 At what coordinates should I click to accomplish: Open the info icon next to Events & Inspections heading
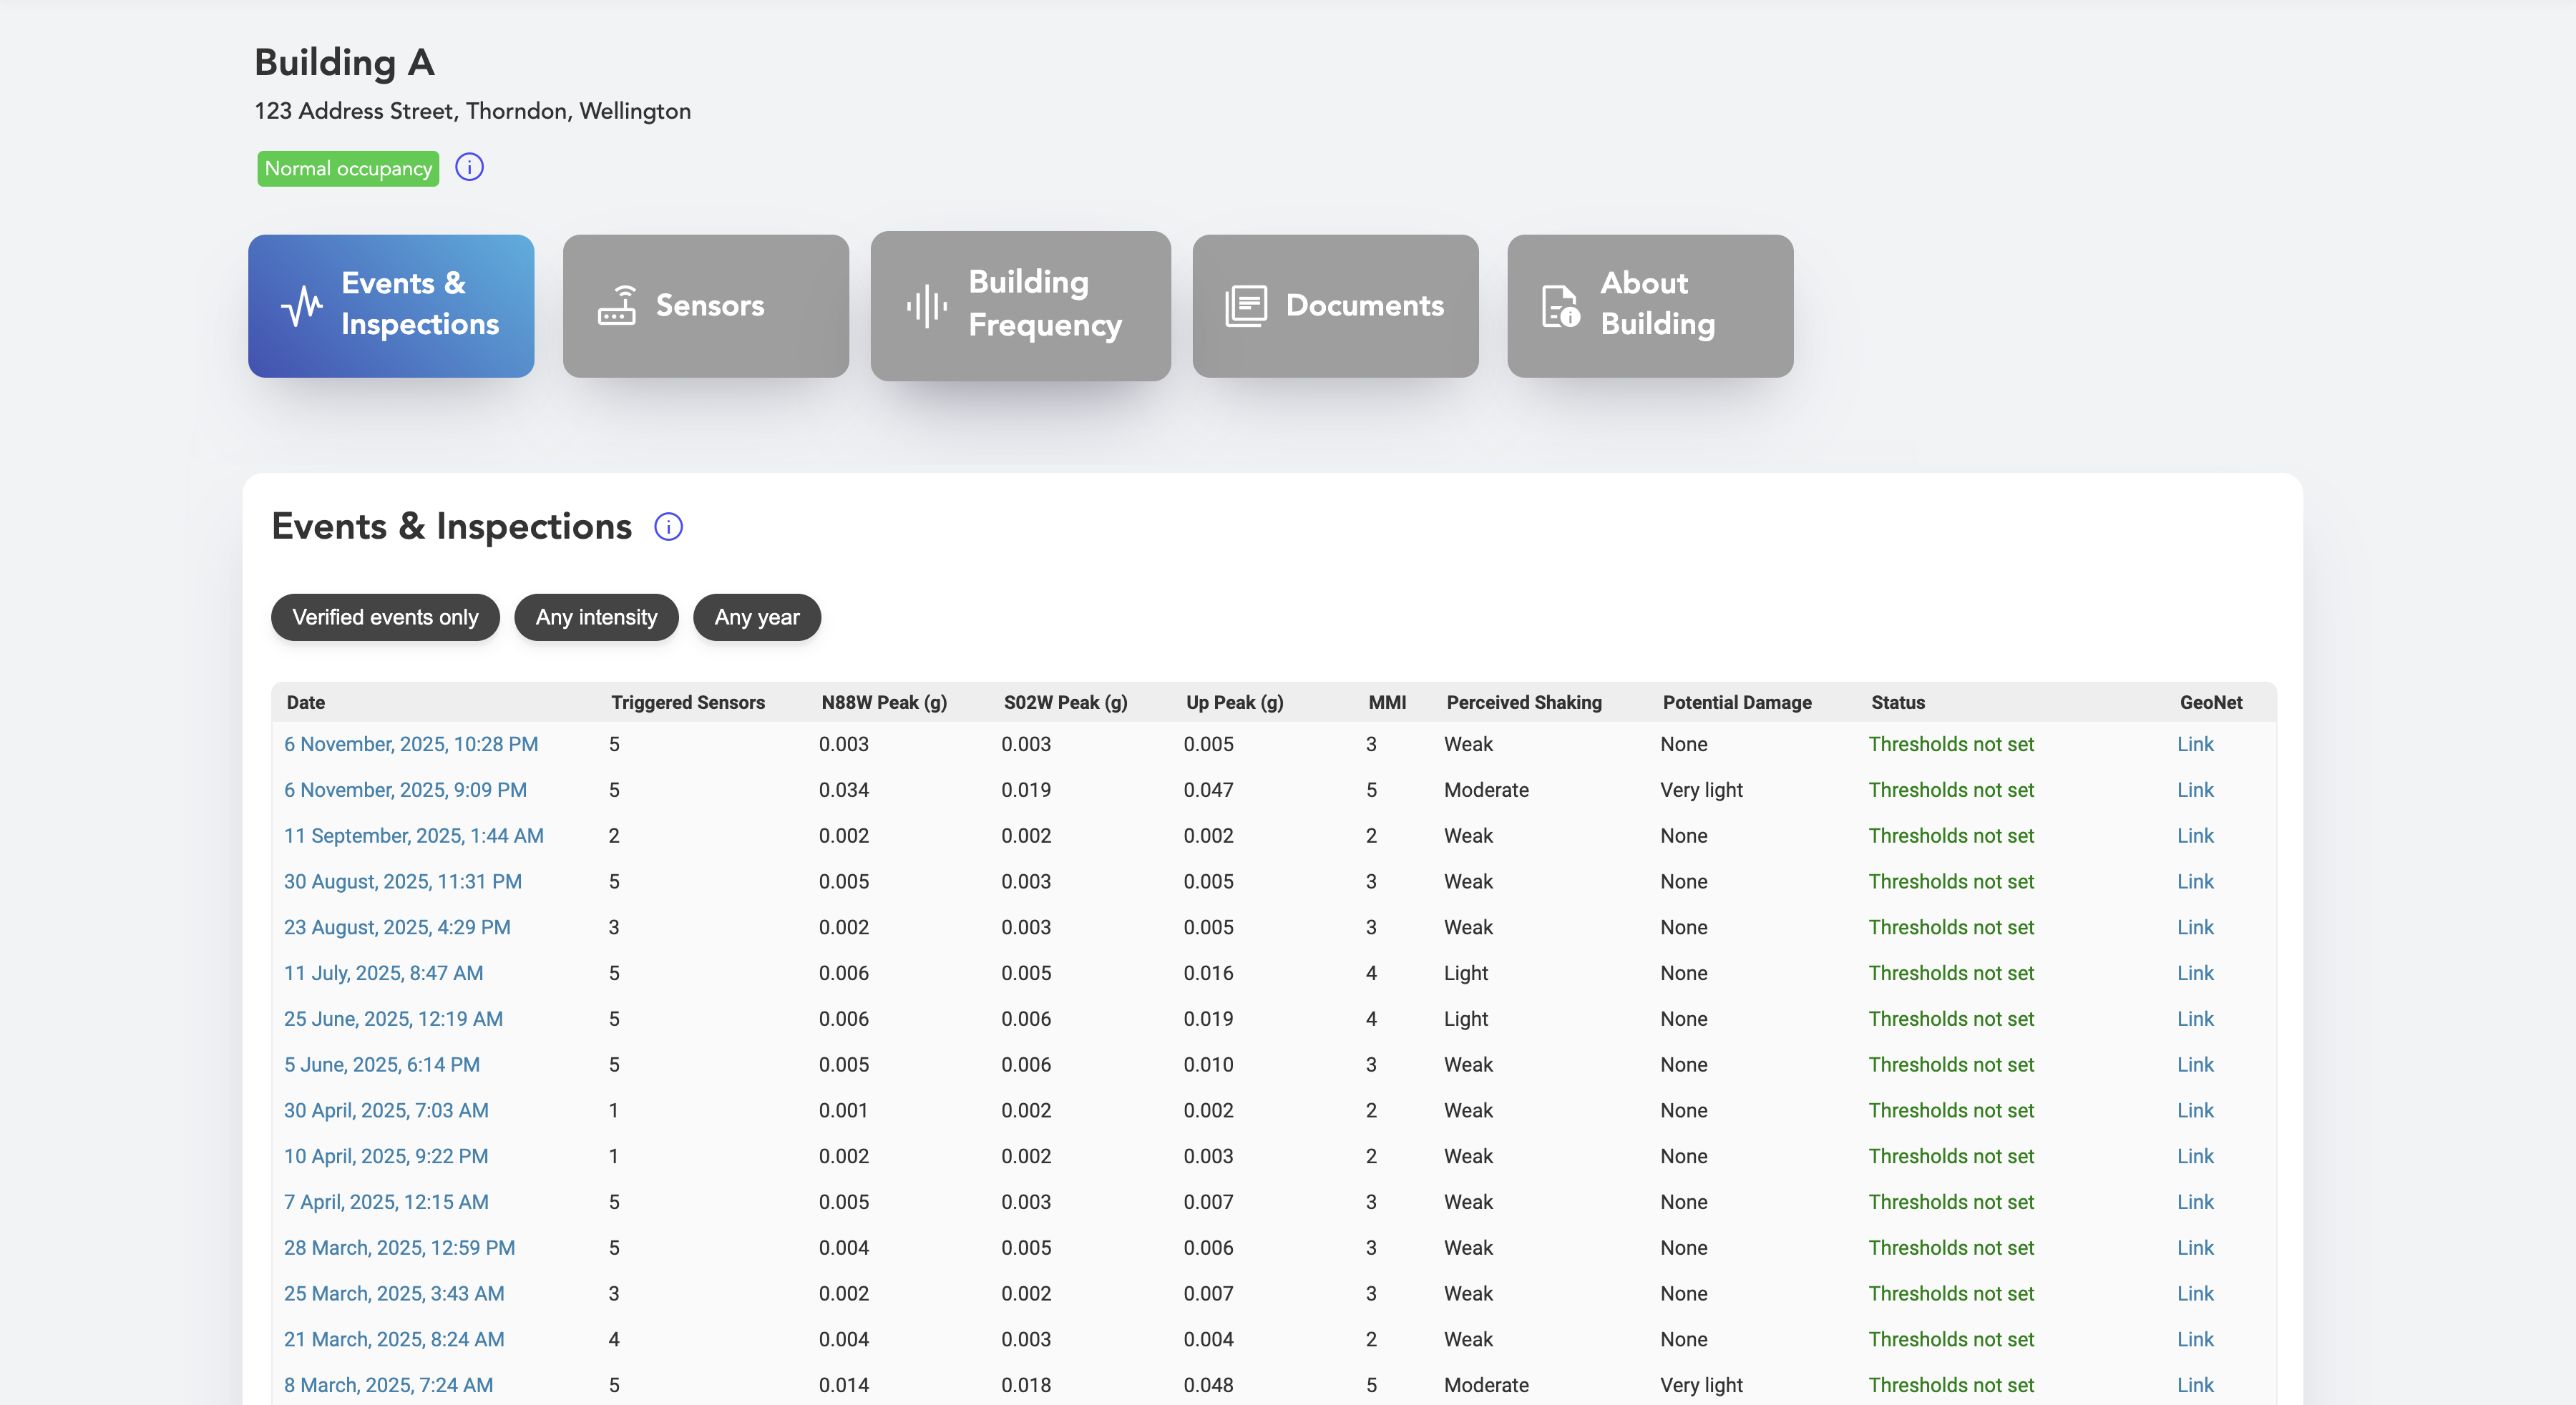(x=668, y=526)
